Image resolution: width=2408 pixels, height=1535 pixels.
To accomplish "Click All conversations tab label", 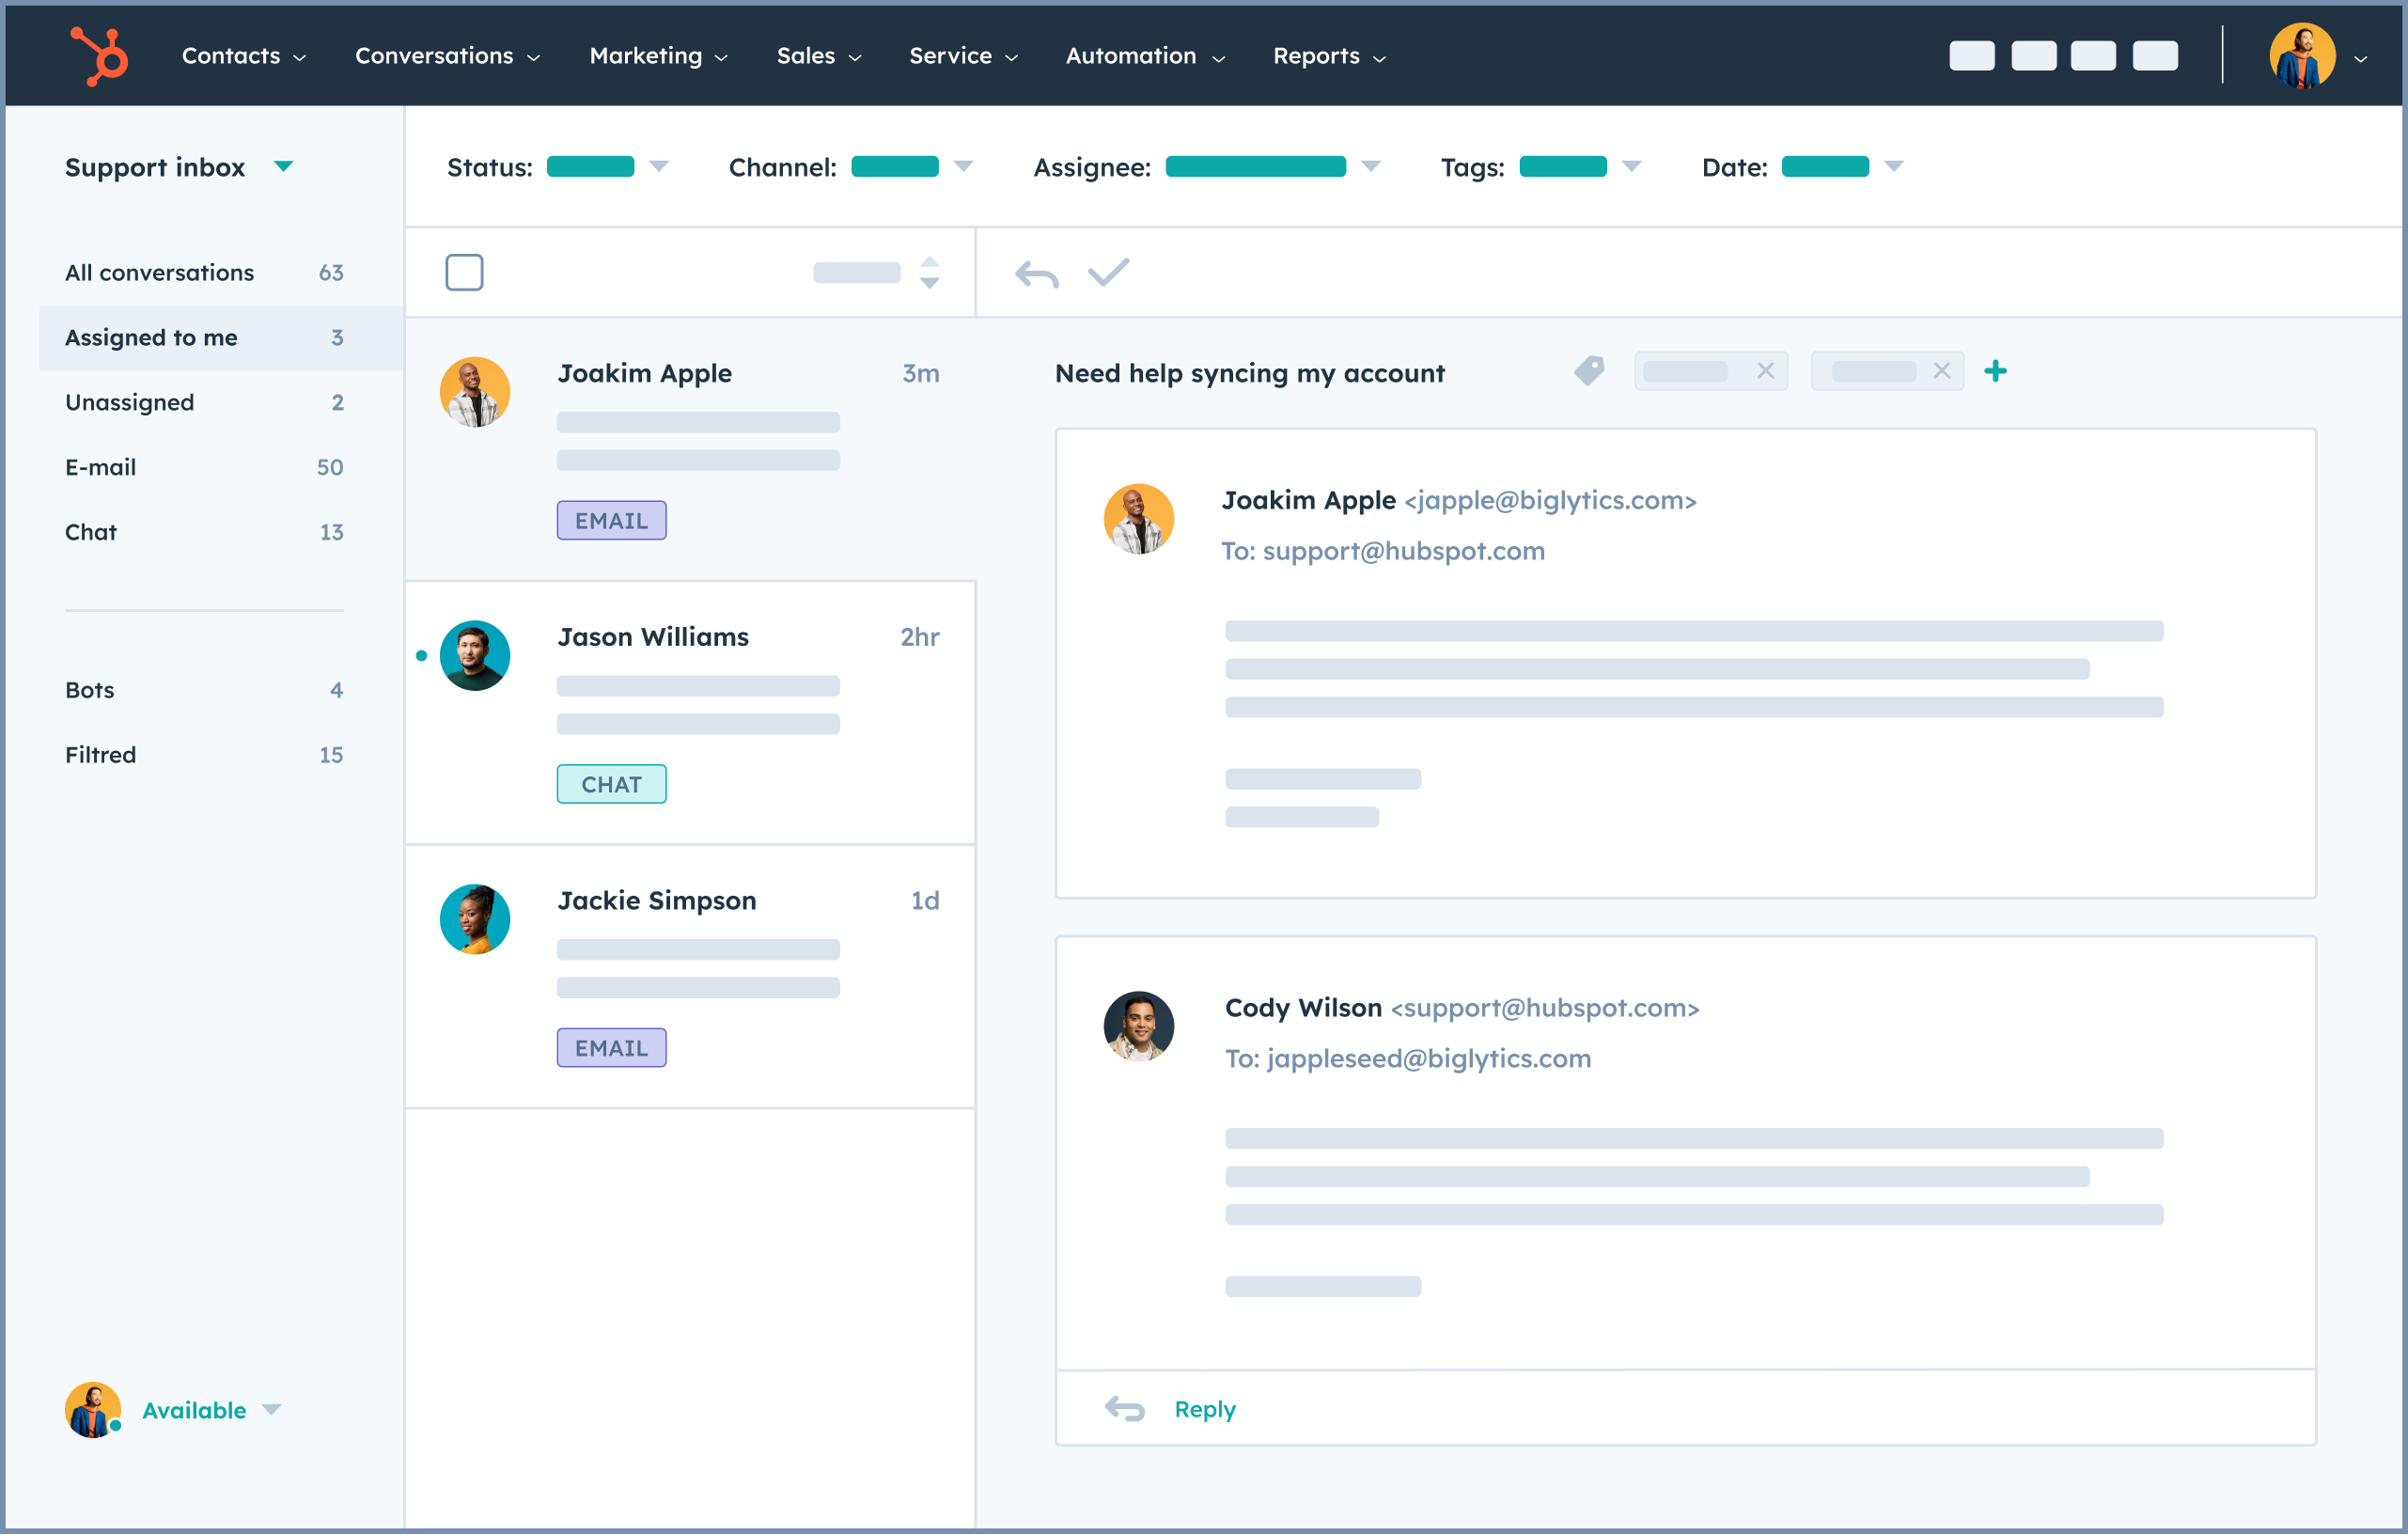I will point(160,272).
